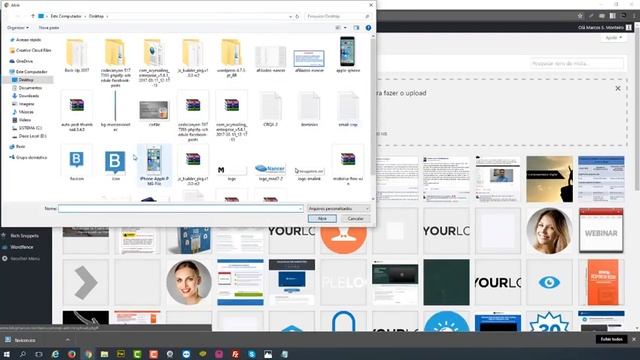
Task: Select the logo_mod7-2 Nancer image
Action: [x=270, y=171]
